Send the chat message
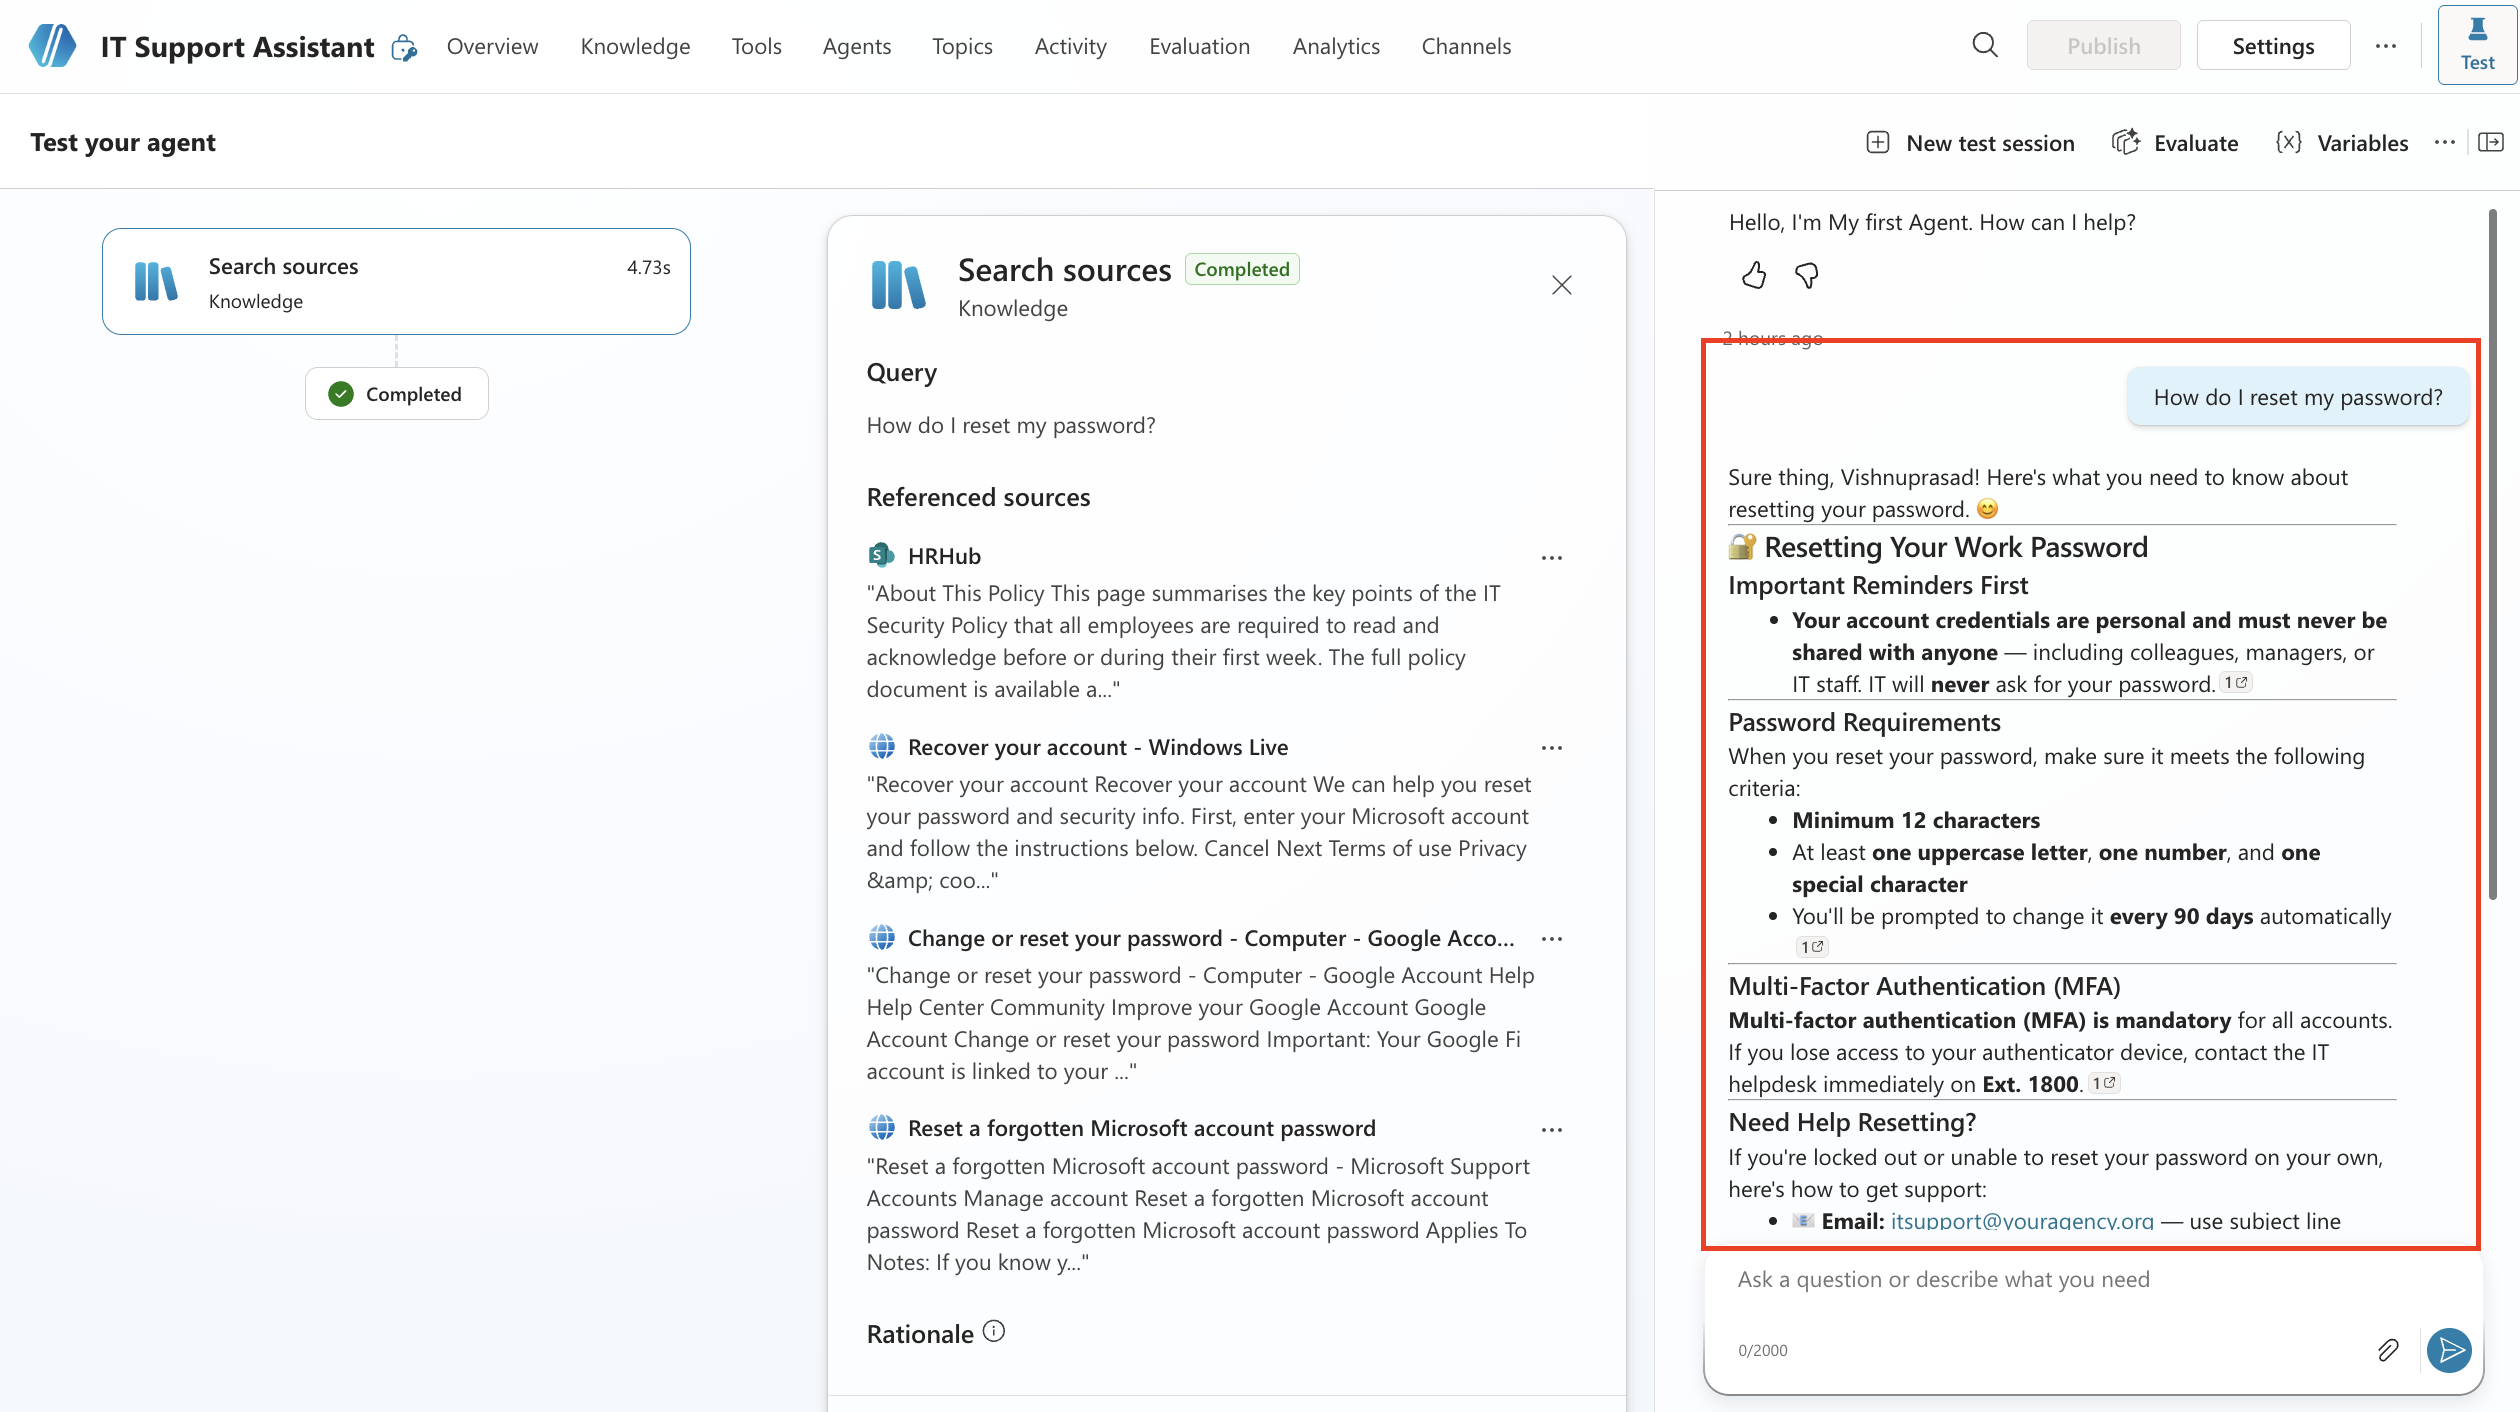2520x1412 pixels. pos(2450,1350)
